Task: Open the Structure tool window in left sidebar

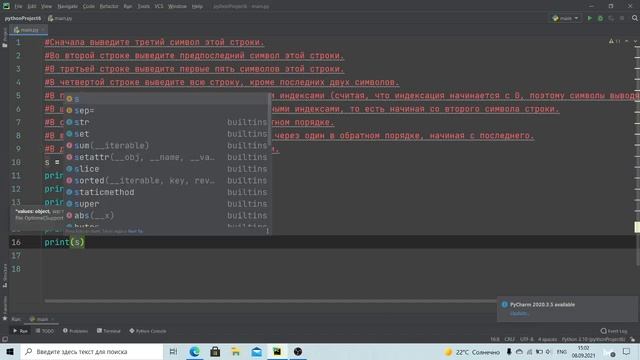Action: pos(4,276)
